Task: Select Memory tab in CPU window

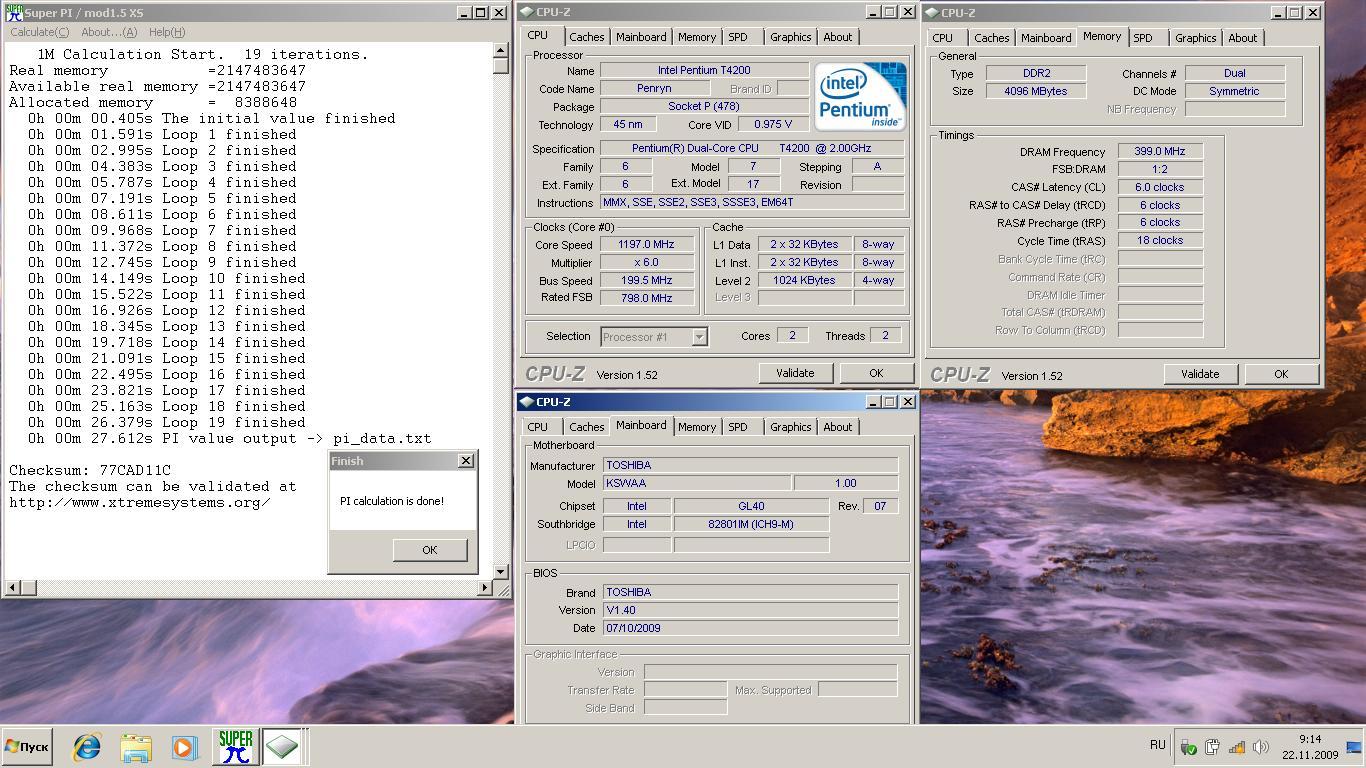Action: 697,37
